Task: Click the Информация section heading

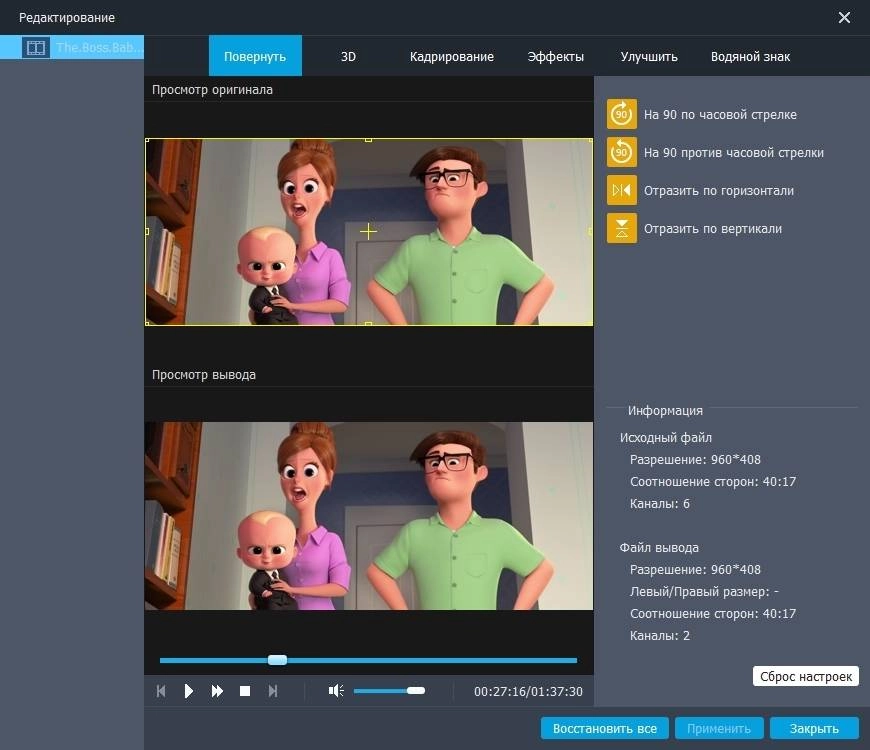Action: pos(665,411)
